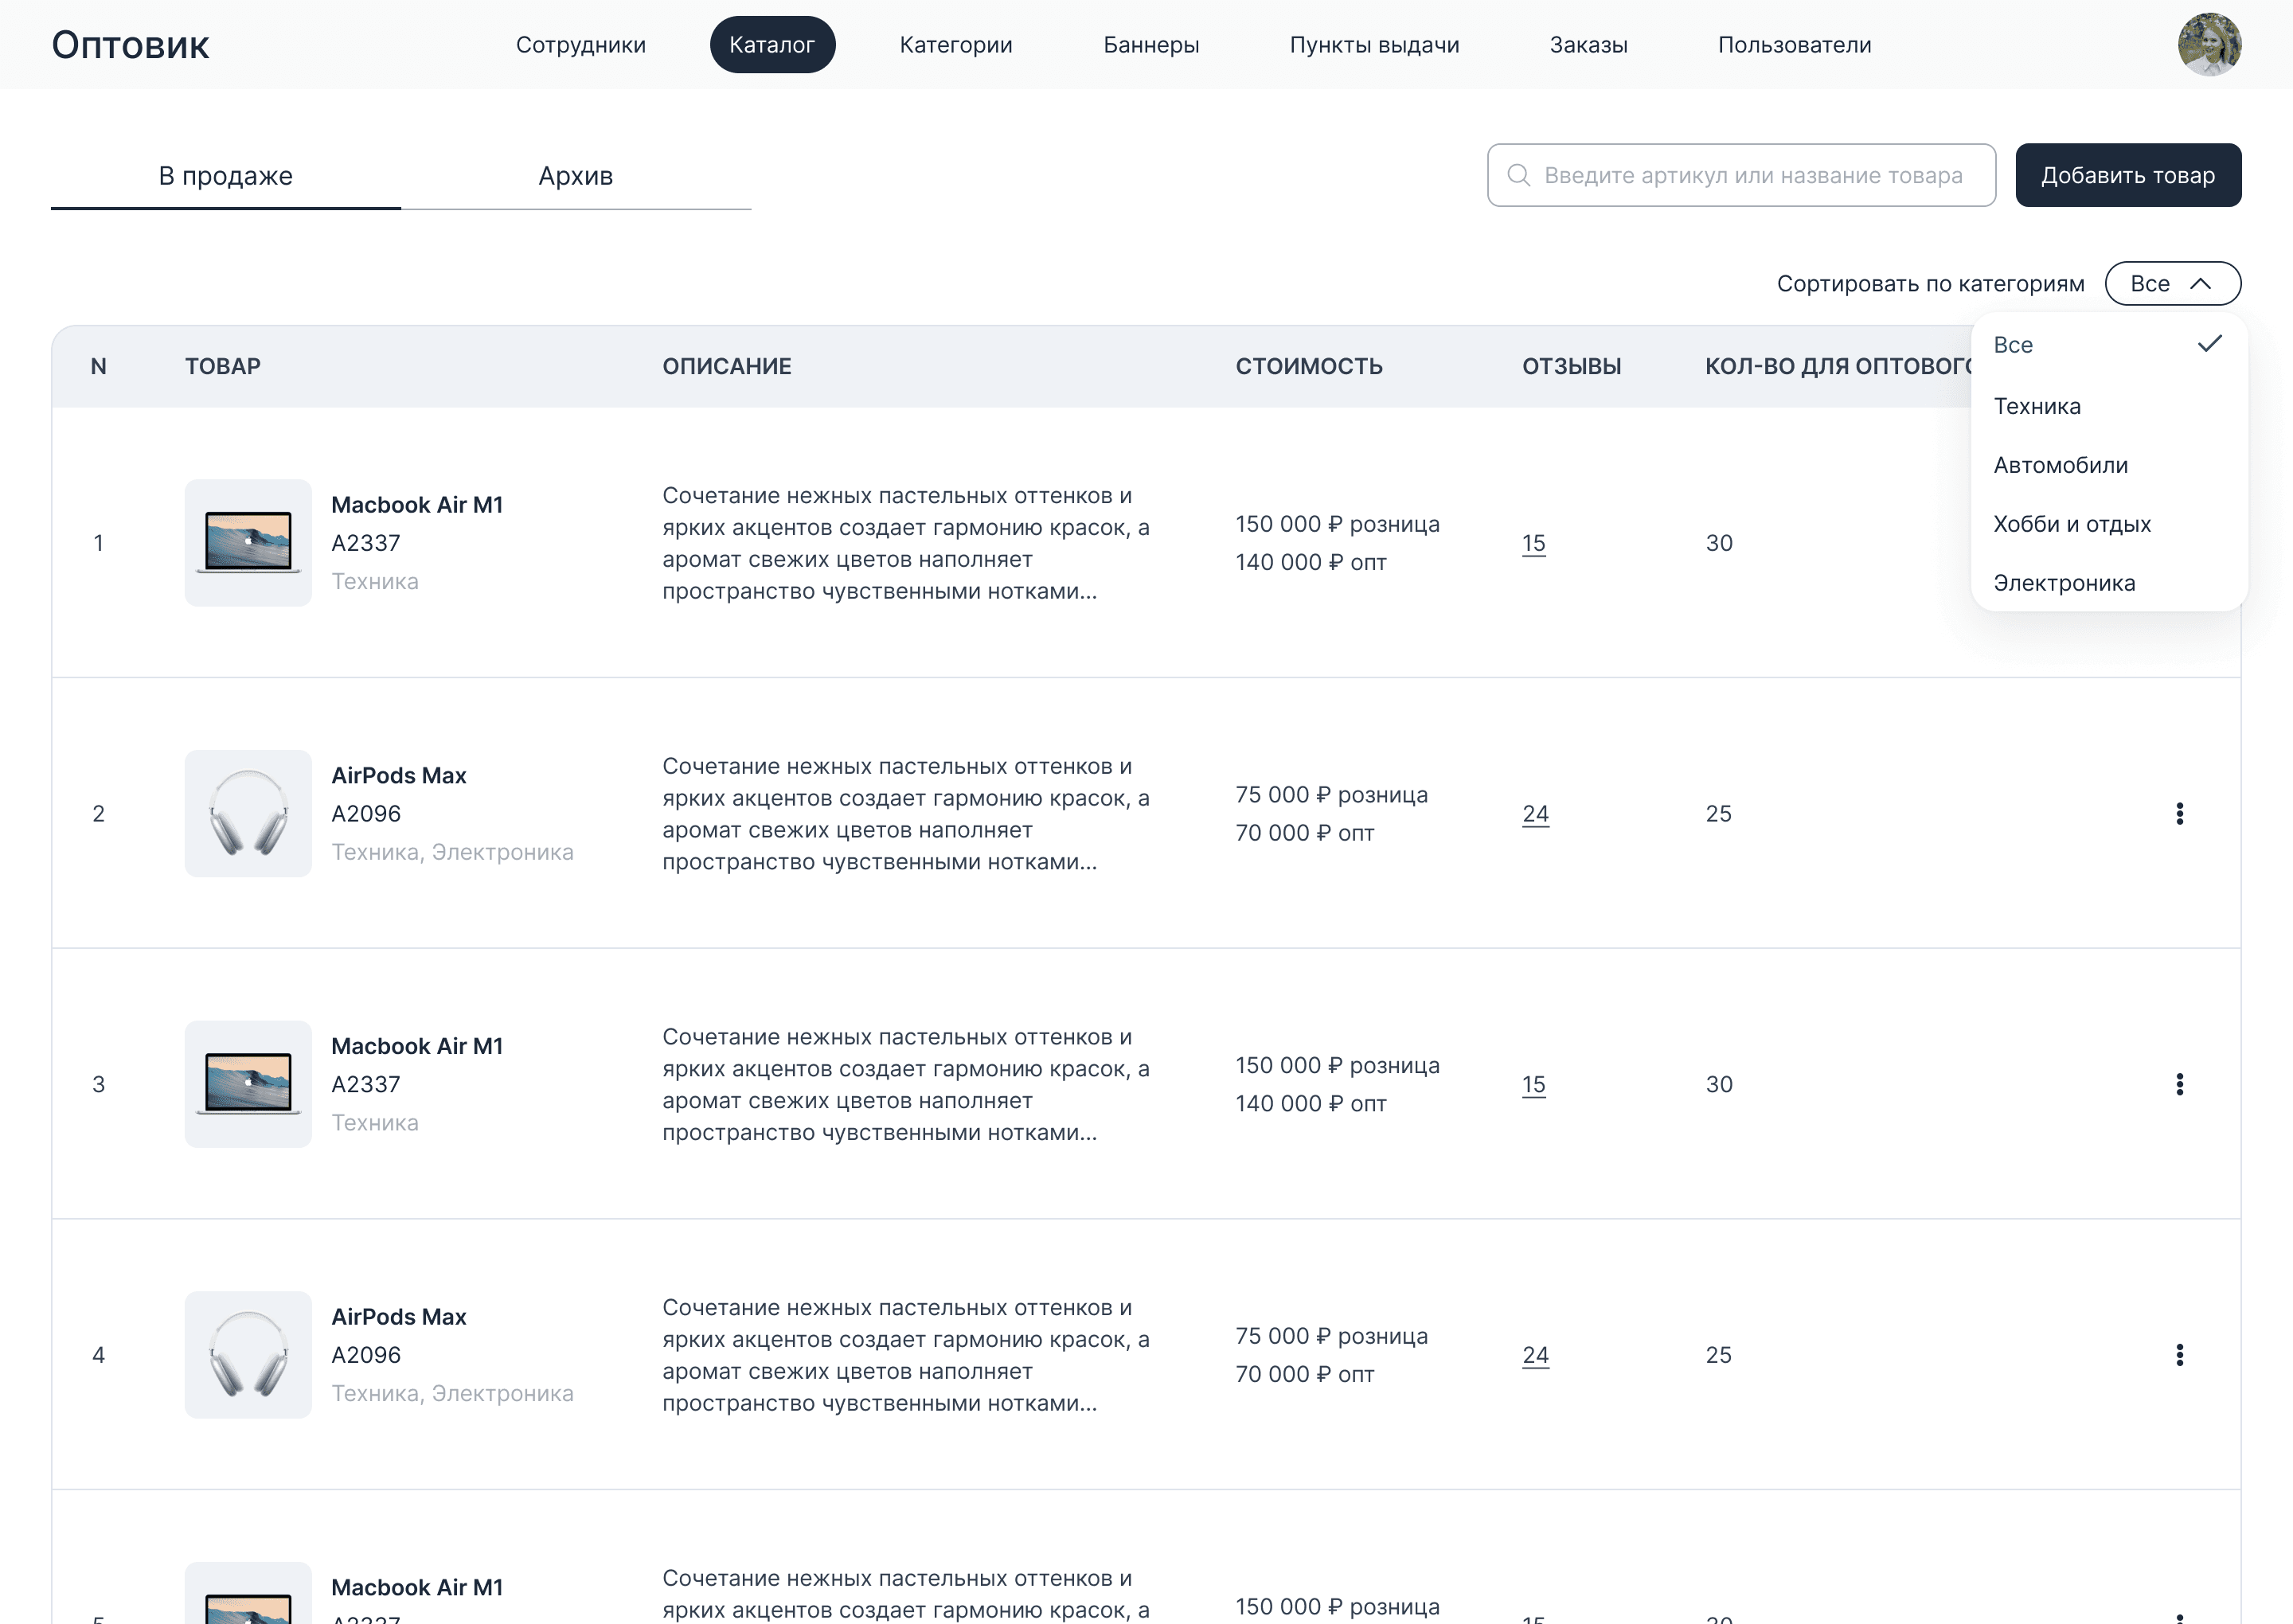Image resolution: width=2293 pixels, height=1624 pixels.
Task: Open the three-dot menu for row 2
Action: click(x=2179, y=814)
